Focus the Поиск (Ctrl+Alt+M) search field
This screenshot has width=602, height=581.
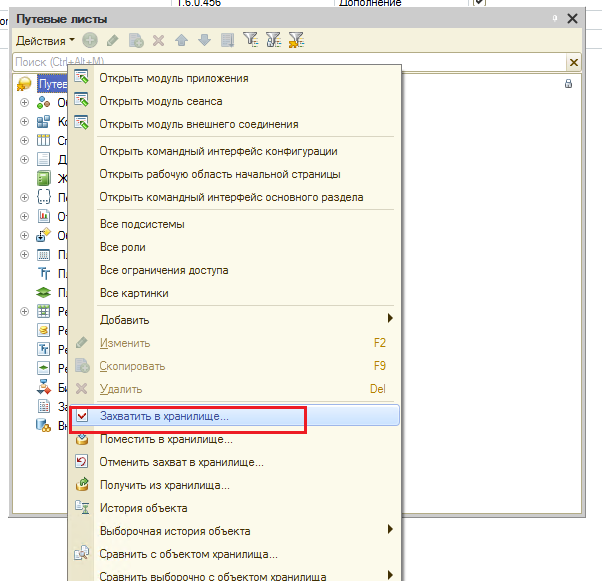pos(289,62)
